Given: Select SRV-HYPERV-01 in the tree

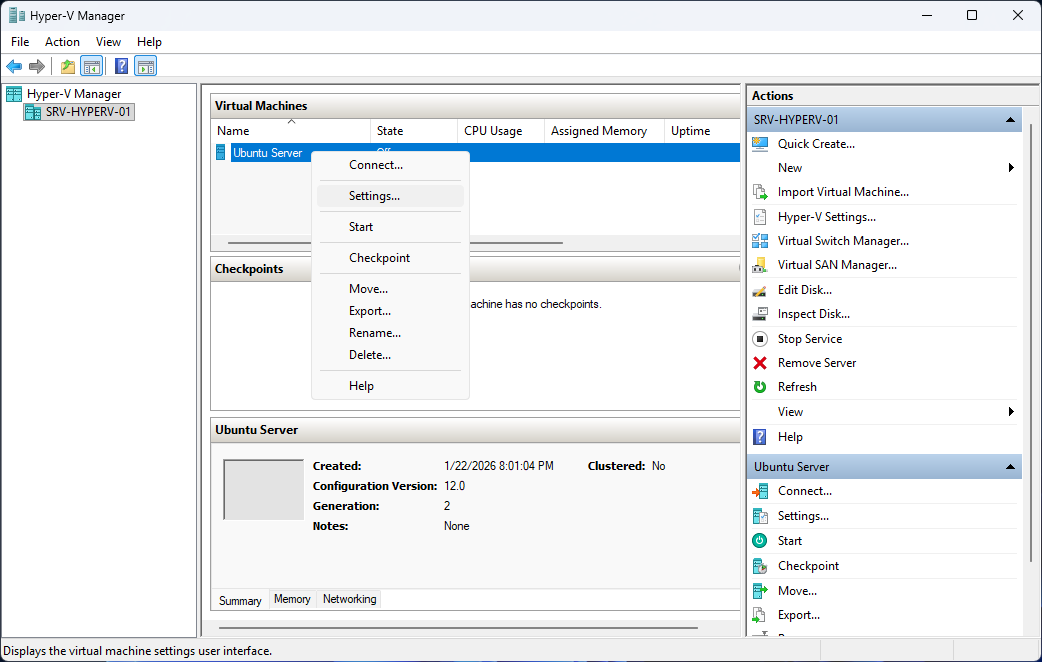Looking at the screenshot, I should [x=88, y=112].
